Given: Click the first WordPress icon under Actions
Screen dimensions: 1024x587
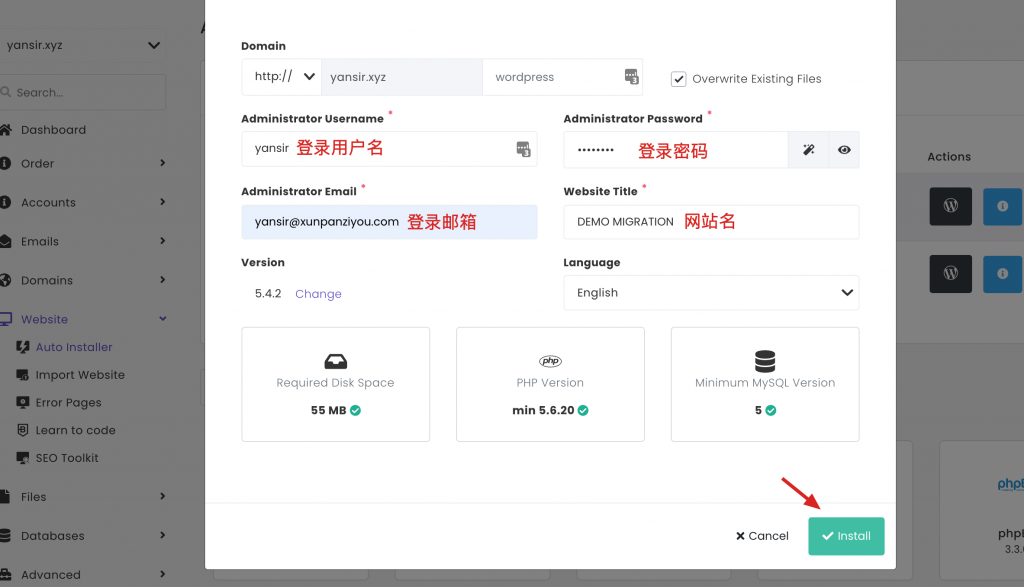Looking at the screenshot, I should pyautogui.click(x=950, y=206).
